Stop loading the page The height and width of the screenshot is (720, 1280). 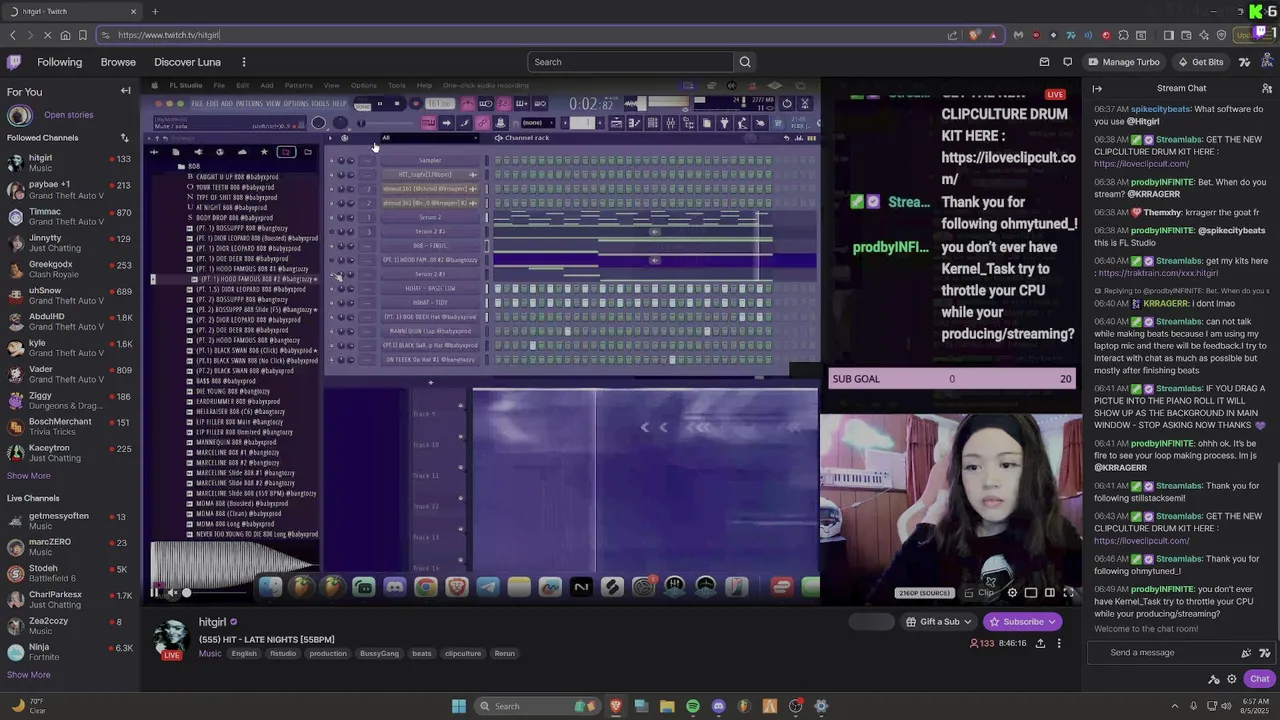click(x=48, y=35)
